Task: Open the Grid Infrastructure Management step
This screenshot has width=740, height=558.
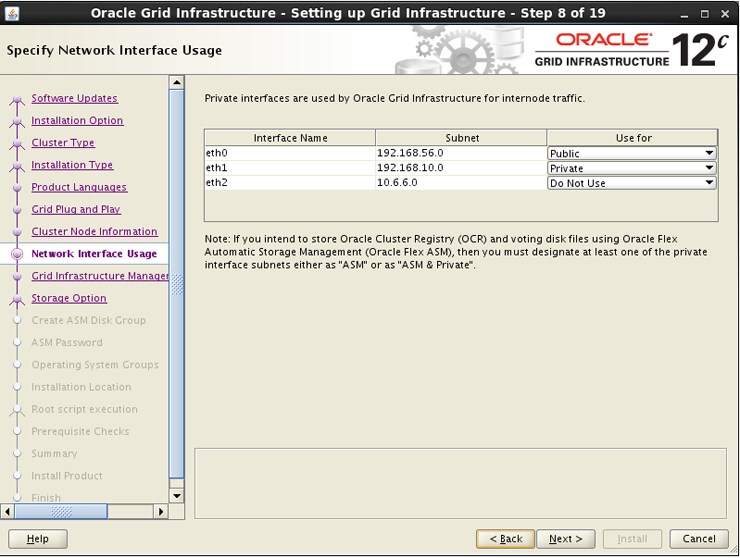Action: (x=100, y=276)
